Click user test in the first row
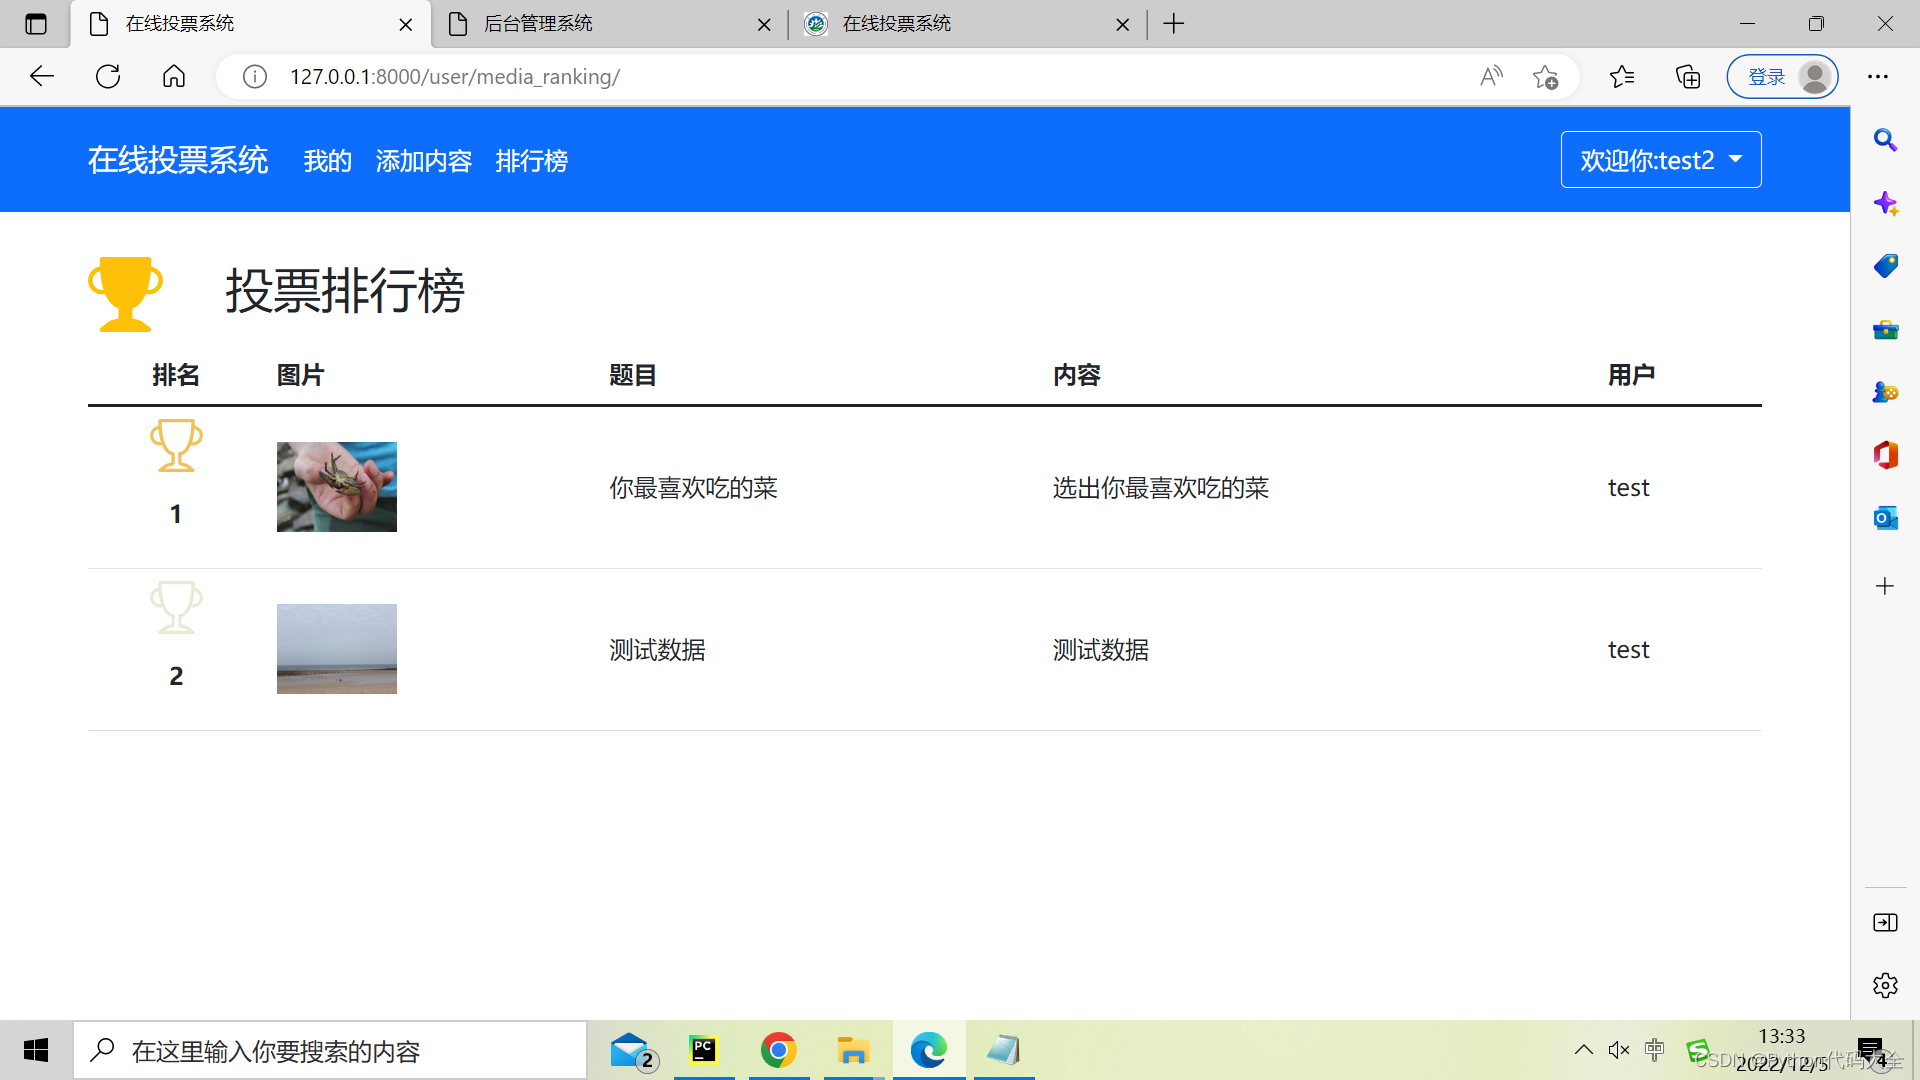Viewport: 1920px width, 1080px height. [1629, 488]
